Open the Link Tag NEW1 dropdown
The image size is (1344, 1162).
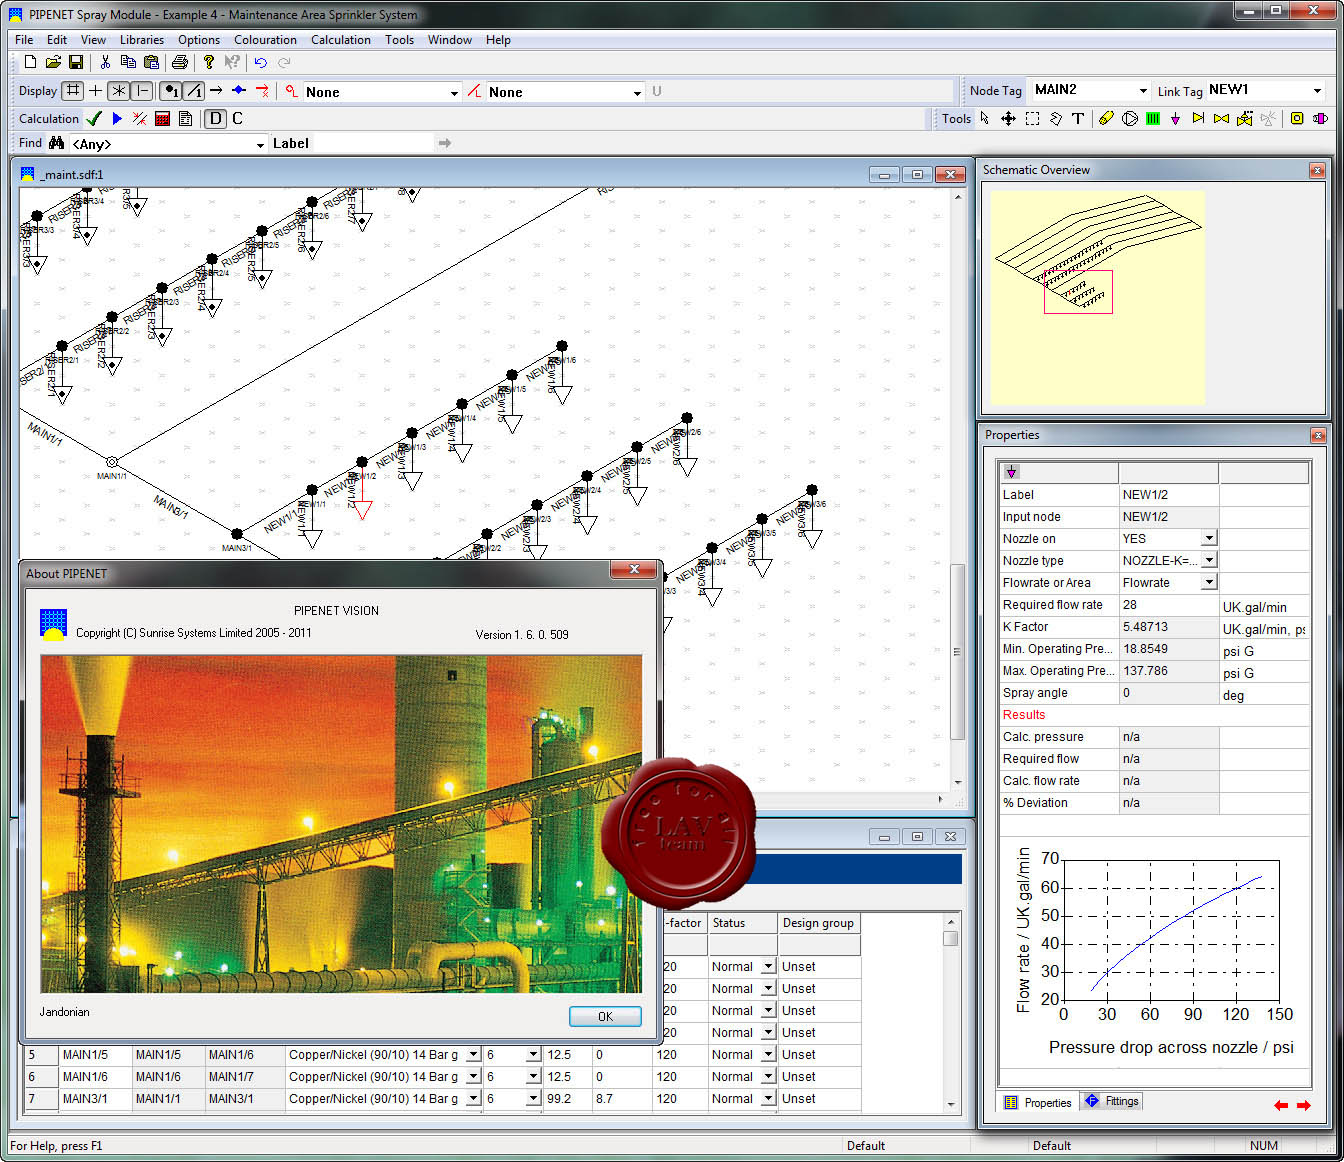click(x=1317, y=90)
